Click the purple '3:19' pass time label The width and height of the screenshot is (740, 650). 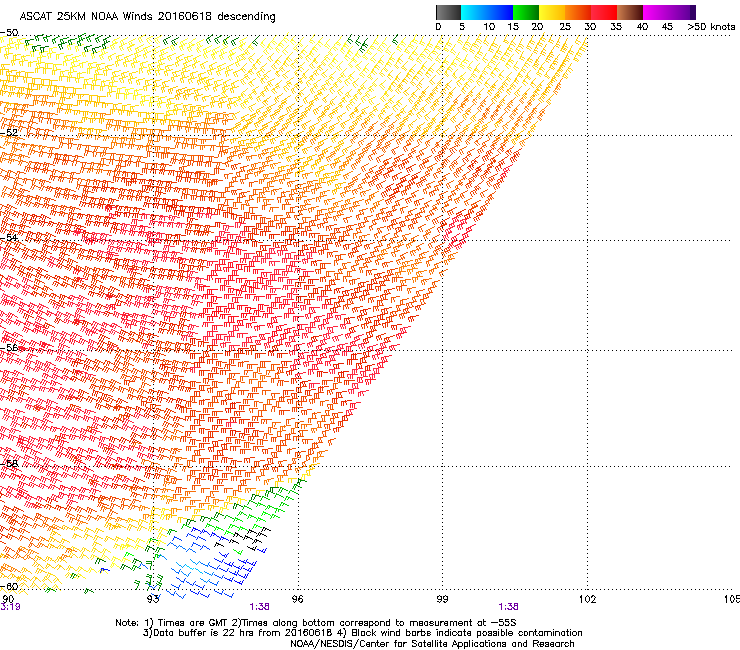coord(10,607)
